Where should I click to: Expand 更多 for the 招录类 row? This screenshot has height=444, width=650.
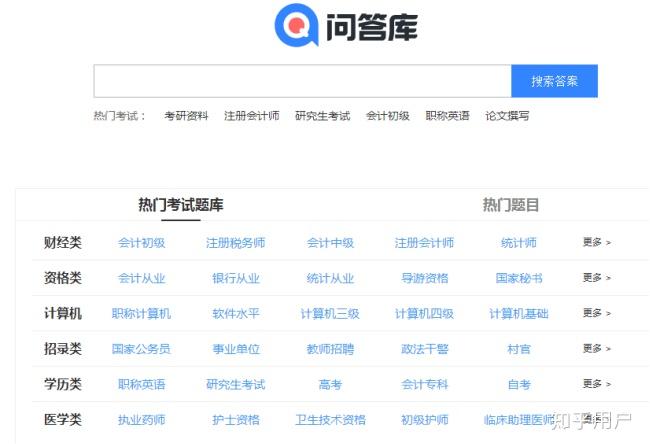coord(597,348)
